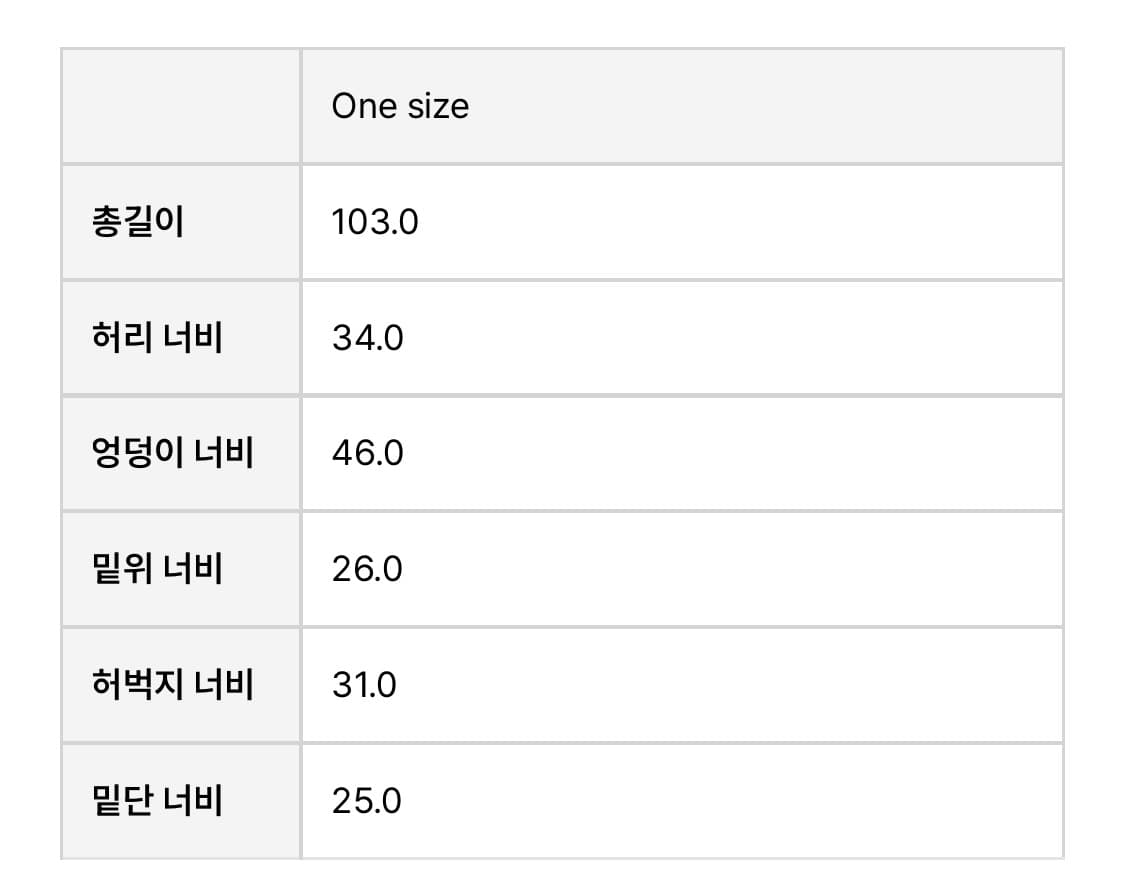Click the 103.0 total length value

click(x=375, y=222)
